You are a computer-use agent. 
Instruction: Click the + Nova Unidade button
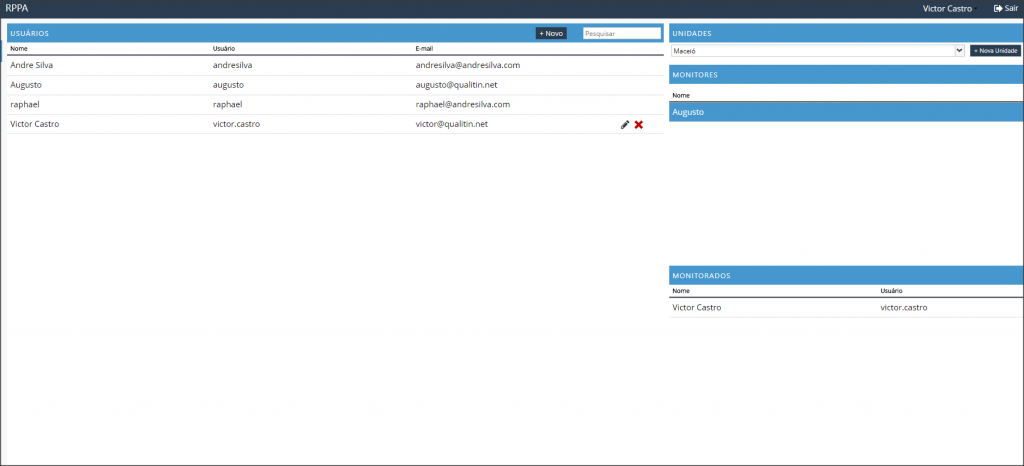click(x=995, y=50)
